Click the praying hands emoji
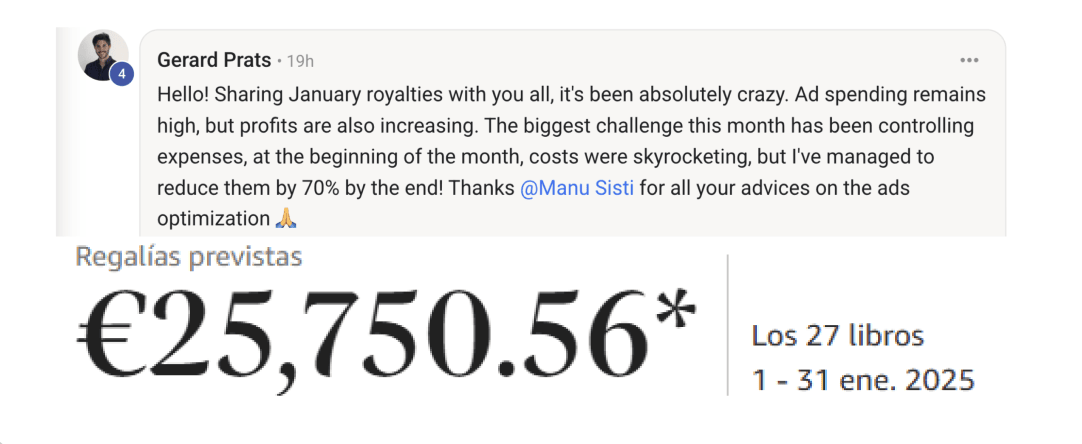The height and width of the screenshot is (444, 1082). (x=285, y=218)
